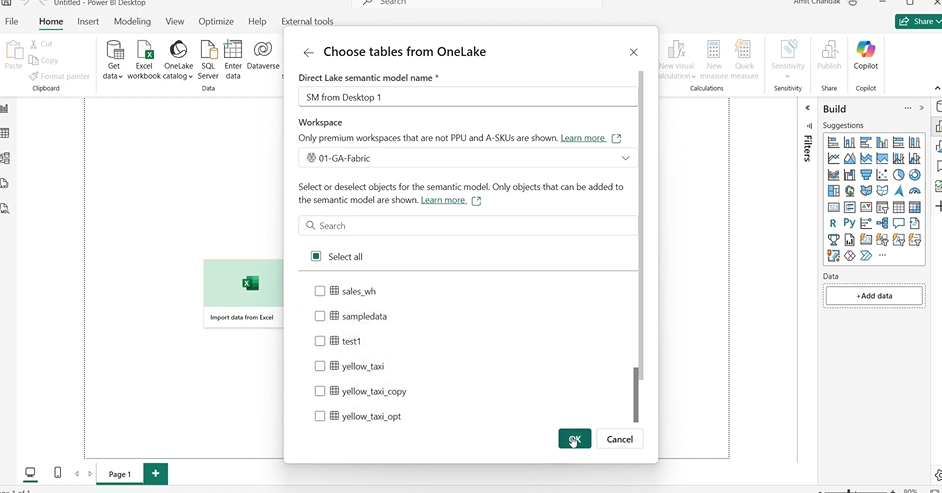Close the Choose tables dialog
Image resolution: width=942 pixels, height=493 pixels.
pyautogui.click(x=633, y=52)
